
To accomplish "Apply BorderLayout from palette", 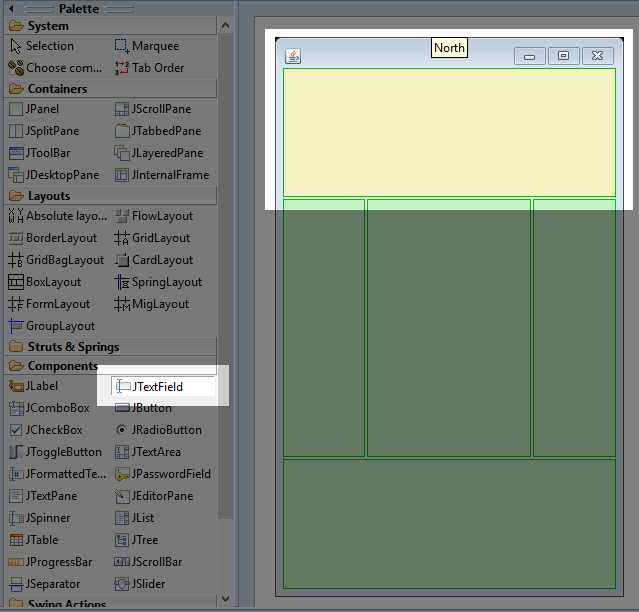I will click(x=53, y=238).
